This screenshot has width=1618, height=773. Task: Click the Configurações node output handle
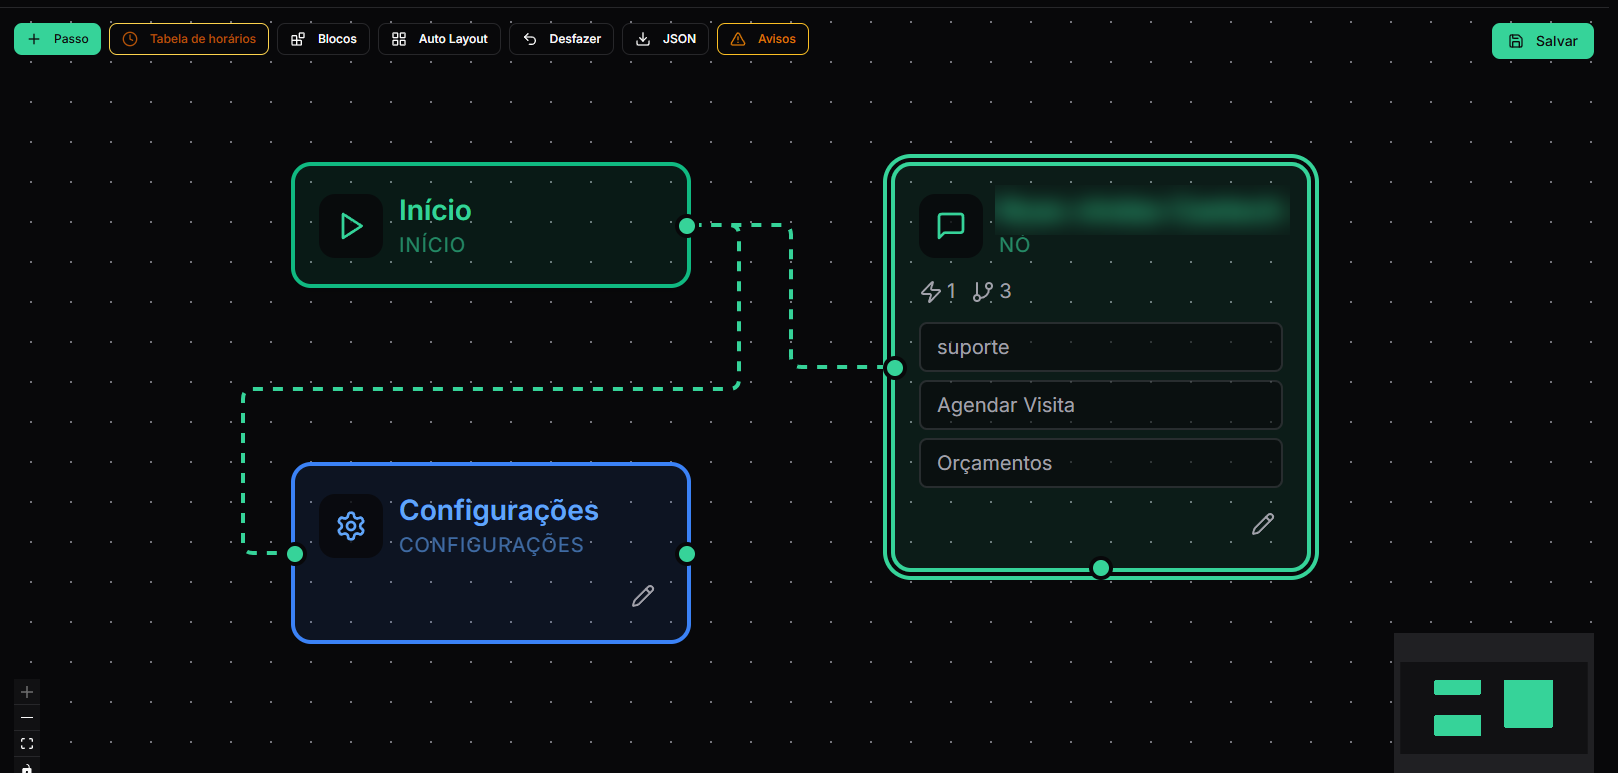coord(687,554)
